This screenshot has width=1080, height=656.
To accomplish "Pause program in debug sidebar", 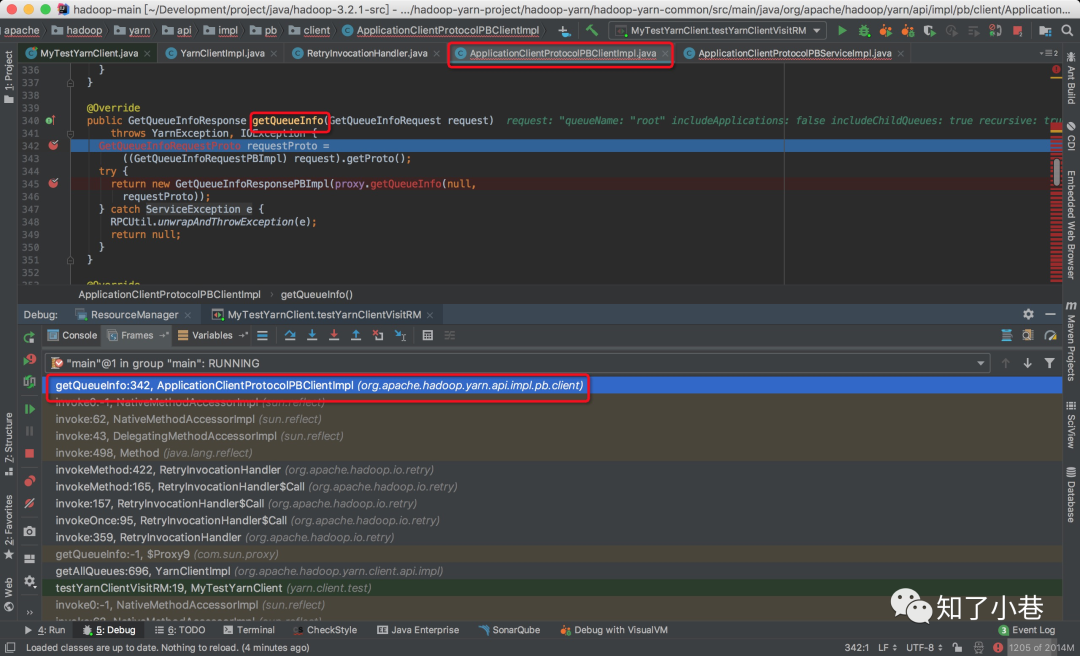I will pyautogui.click(x=29, y=431).
